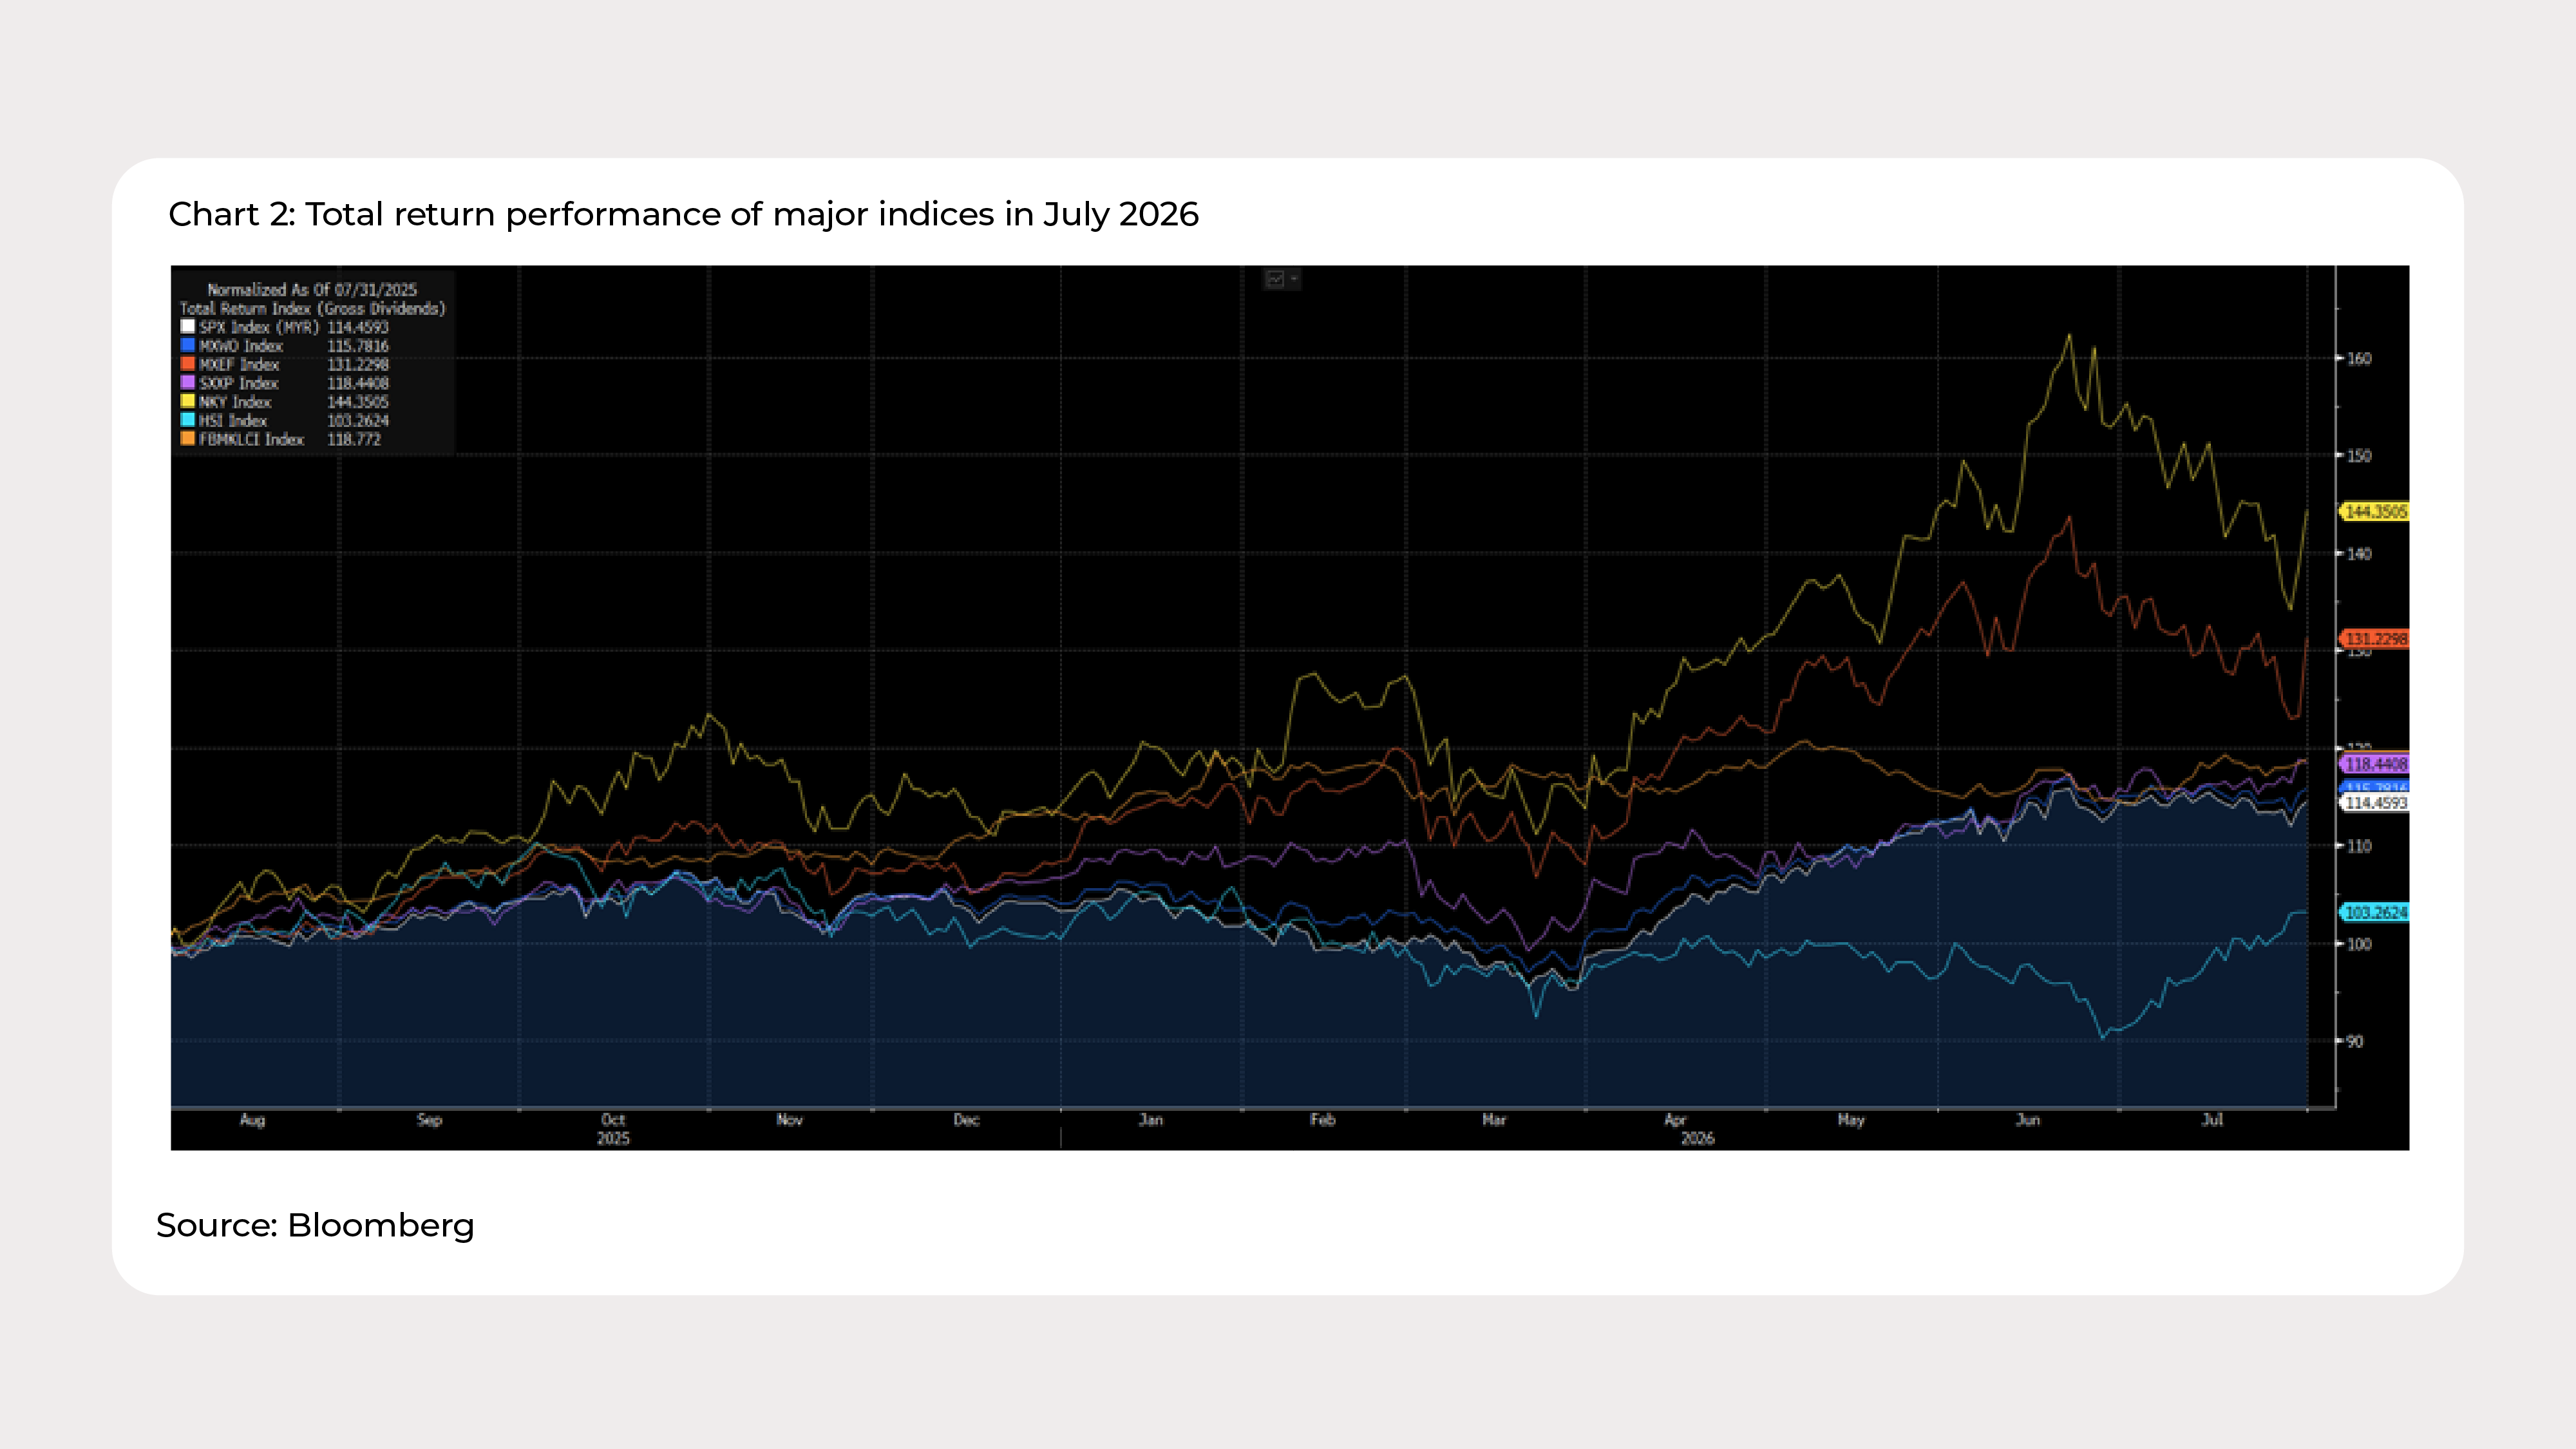Click the red 131.2298 value tag on axis
The height and width of the screenshot is (1449, 2576).
[x=2375, y=638]
